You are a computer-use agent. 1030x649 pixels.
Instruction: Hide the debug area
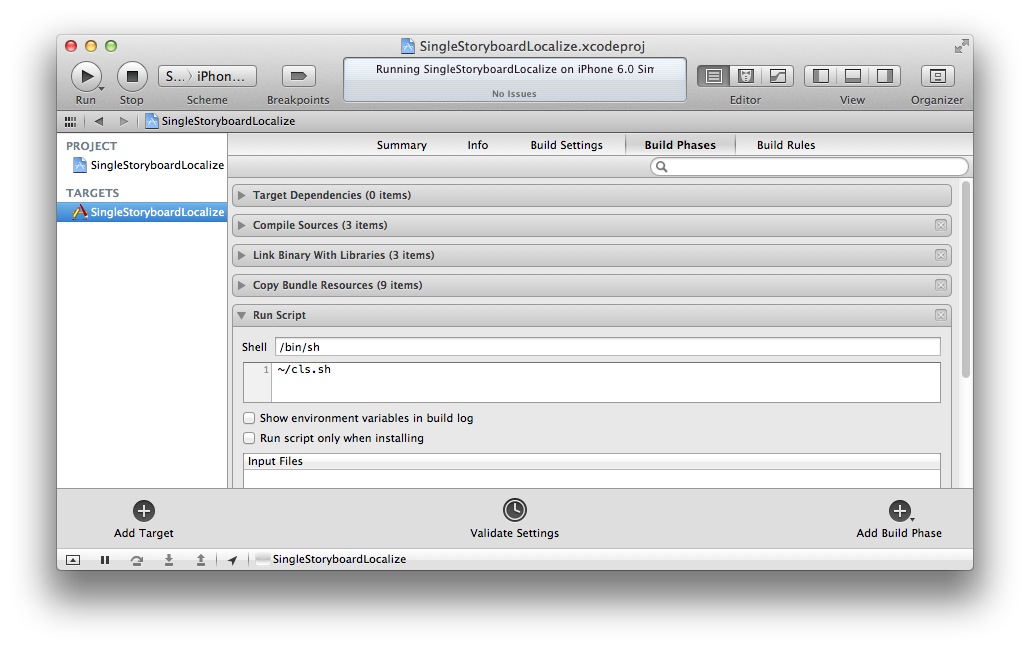coord(73,560)
